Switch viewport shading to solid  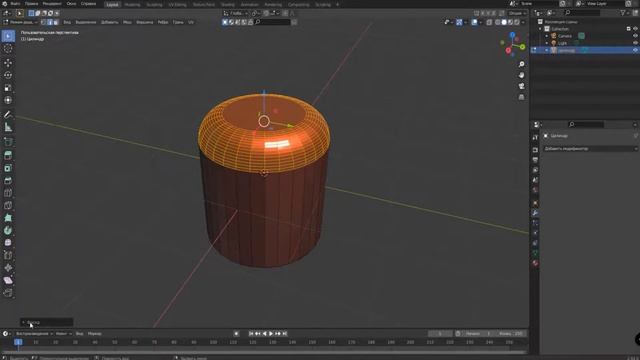coord(504,22)
